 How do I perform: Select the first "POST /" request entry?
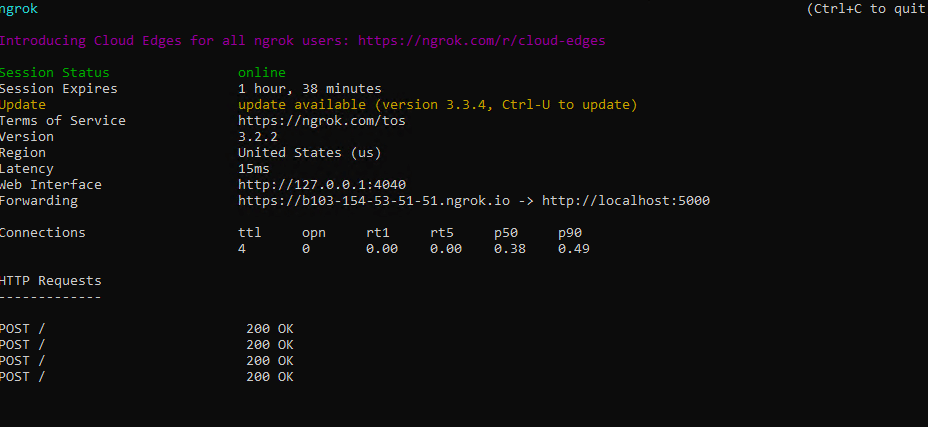point(22,329)
